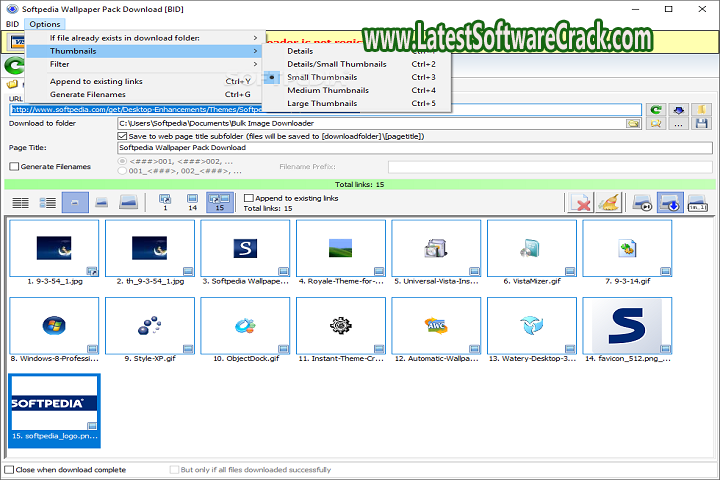Switch to Details/Small Thumbnails view icon
This screenshot has width=720, height=480.
[x=47, y=203]
